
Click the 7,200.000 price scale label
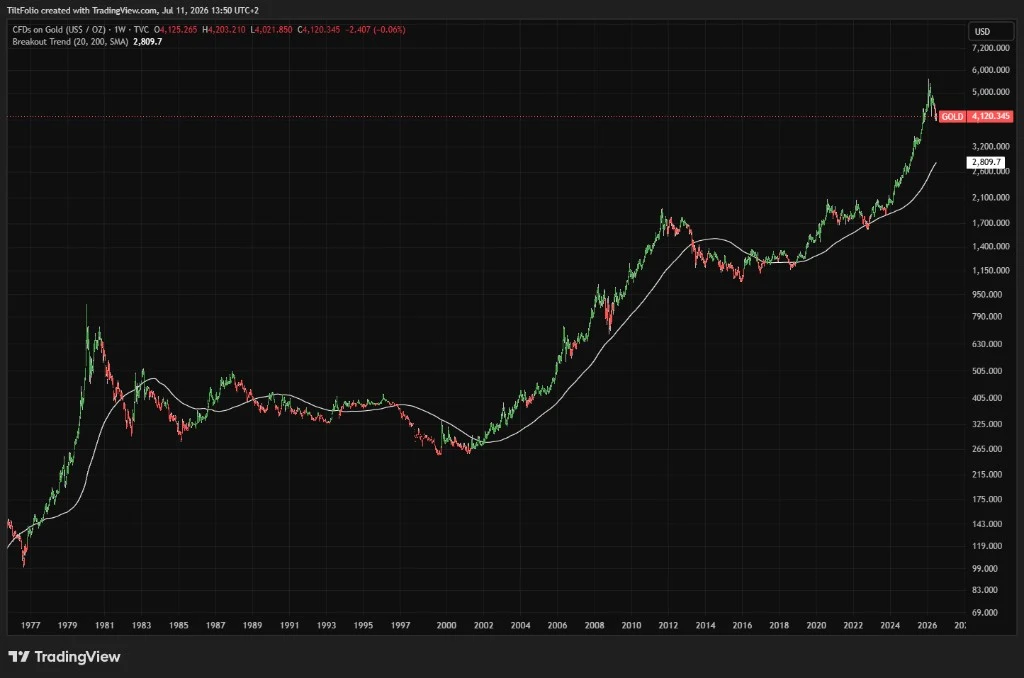pyautogui.click(x=991, y=48)
